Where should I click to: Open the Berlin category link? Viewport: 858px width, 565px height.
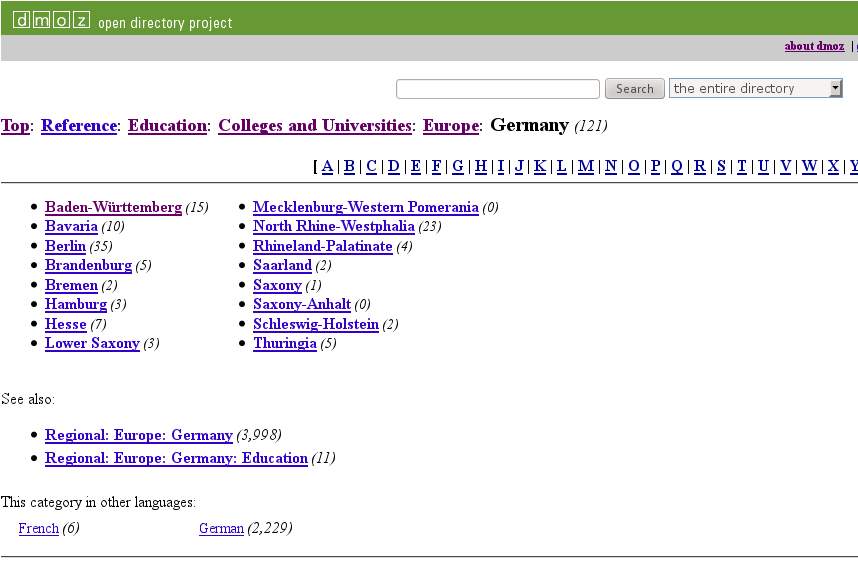tap(65, 246)
